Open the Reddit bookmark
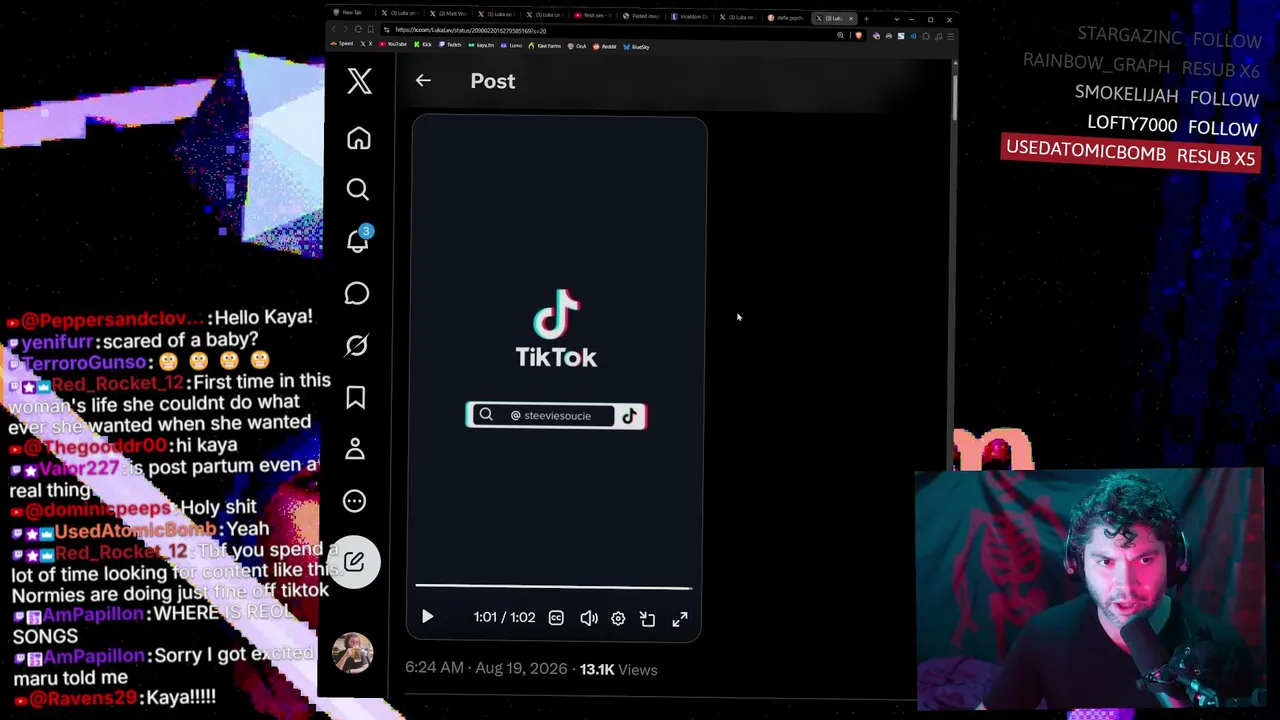The height and width of the screenshot is (720, 1280). click(x=606, y=46)
